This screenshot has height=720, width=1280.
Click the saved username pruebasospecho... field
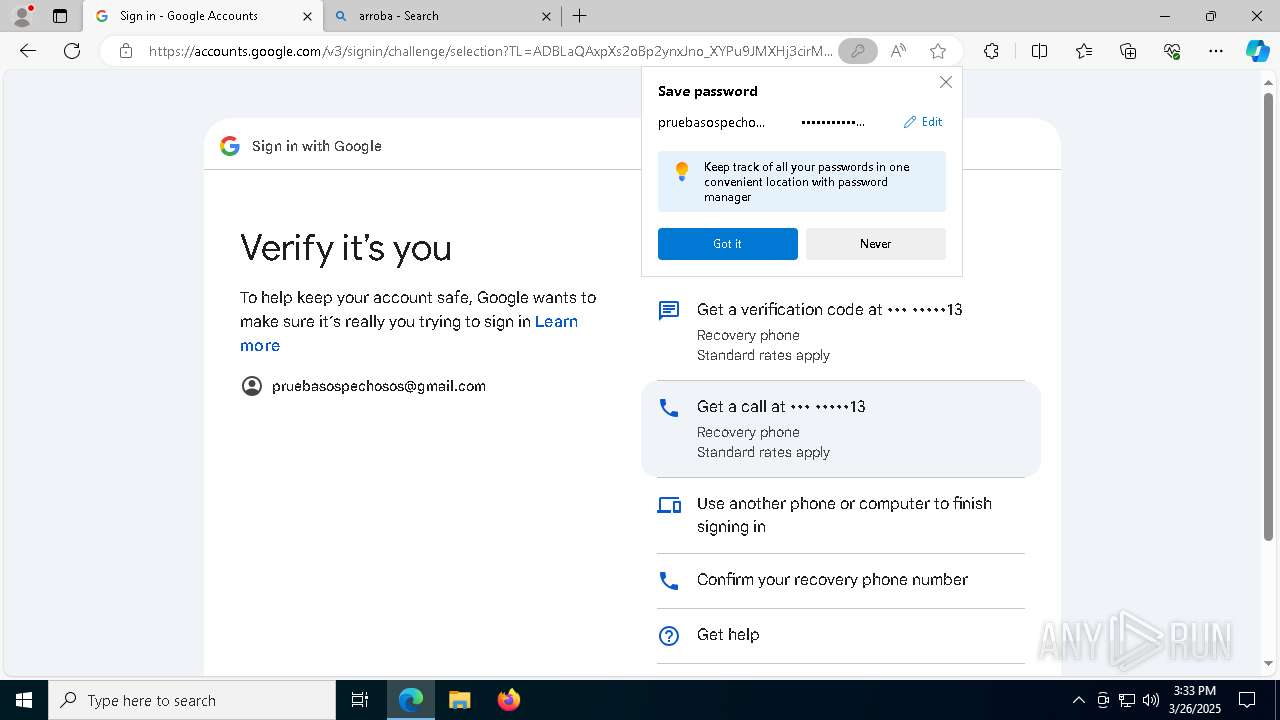712,122
